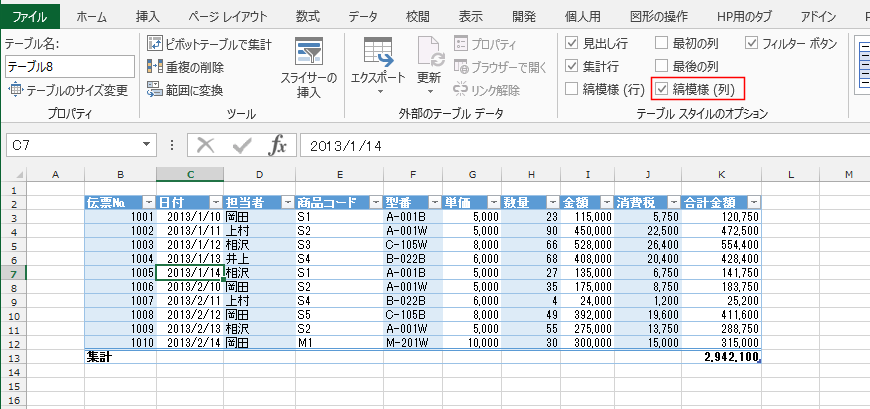Open the filter dropdown for 合計金額 column
The height and width of the screenshot is (409, 870).
pyautogui.click(x=754, y=202)
